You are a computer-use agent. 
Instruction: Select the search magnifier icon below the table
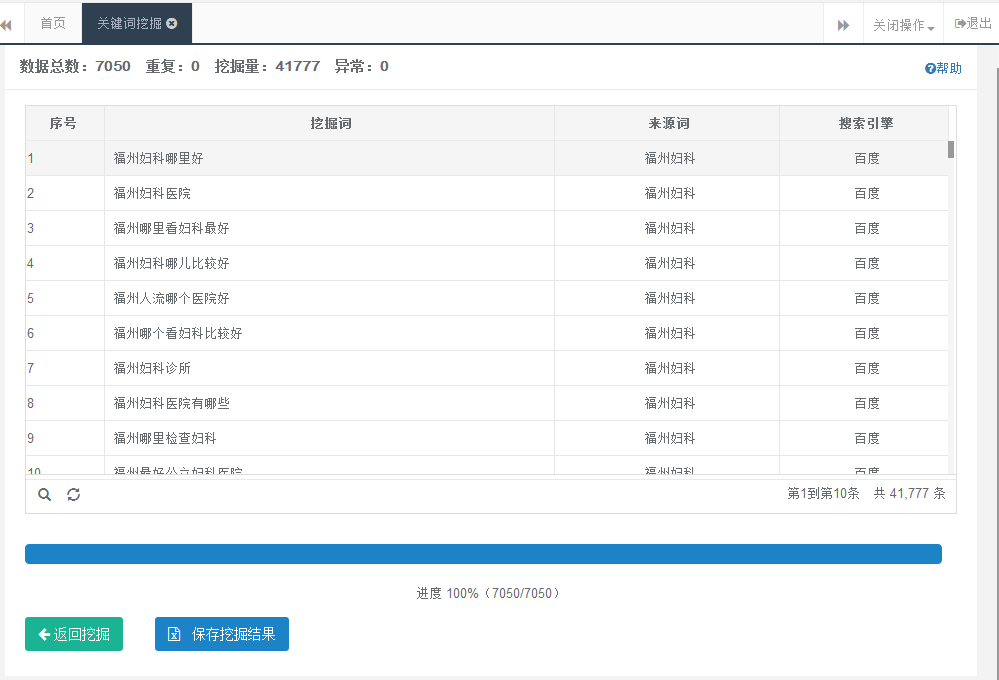pos(44,494)
